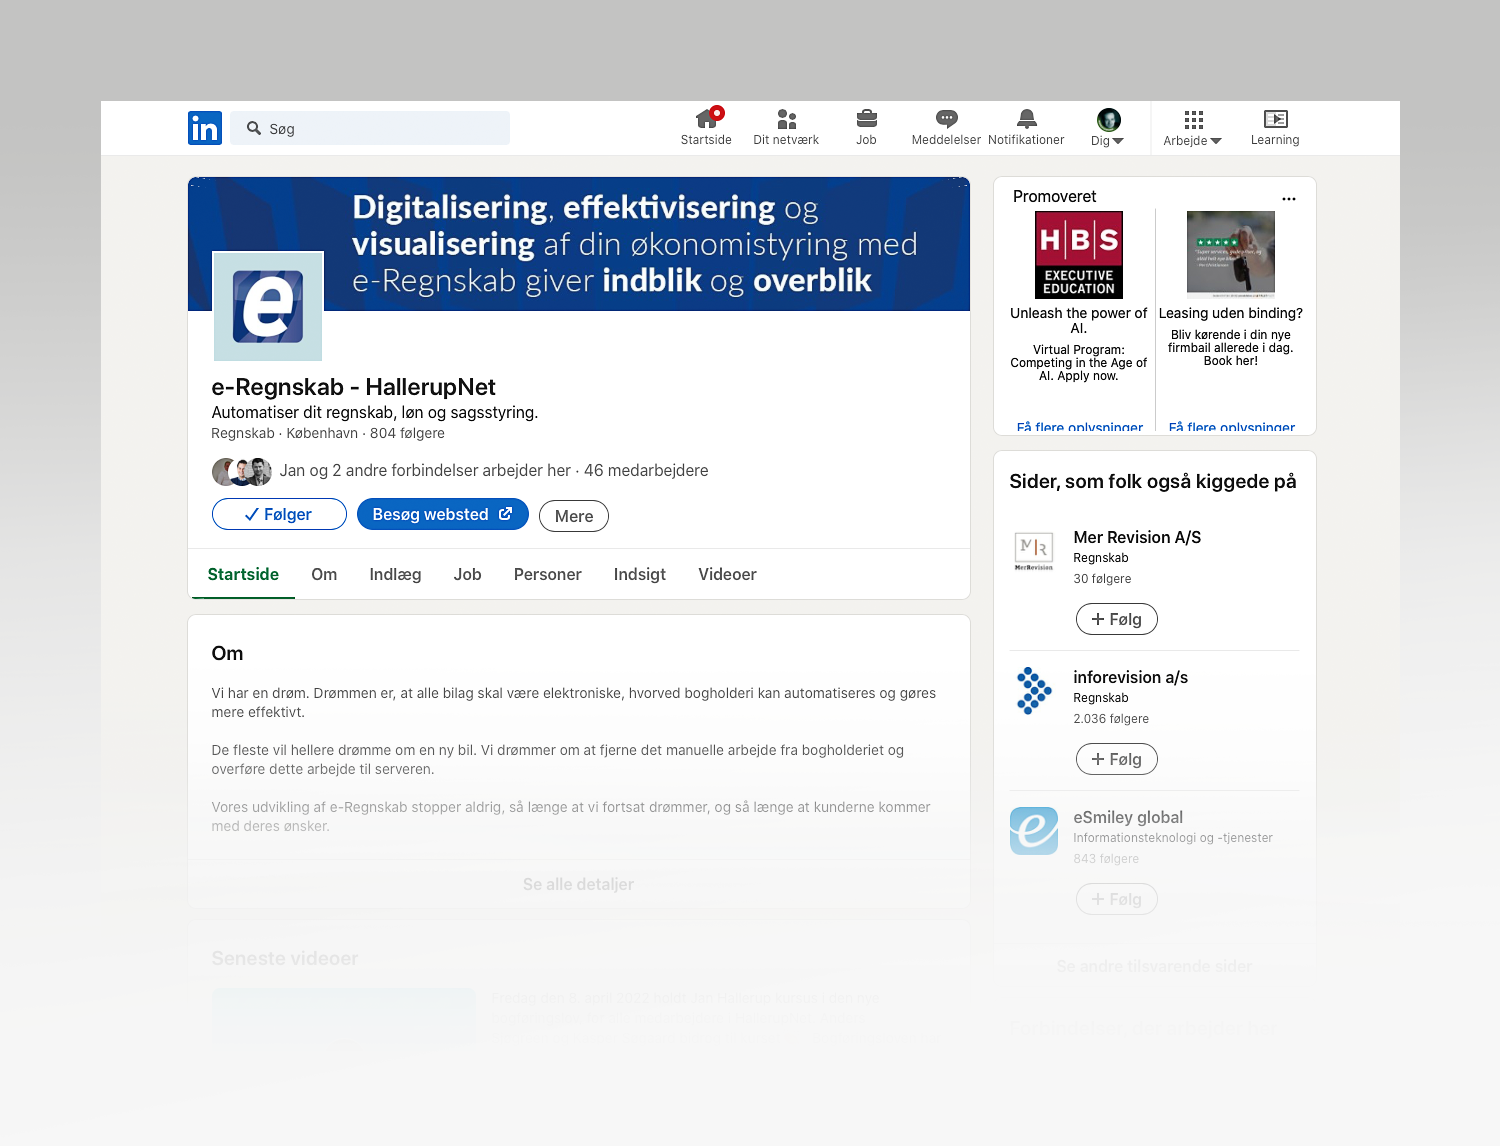Open Meddelelser messaging icon
The width and height of the screenshot is (1500, 1146).
click(946, 119)
